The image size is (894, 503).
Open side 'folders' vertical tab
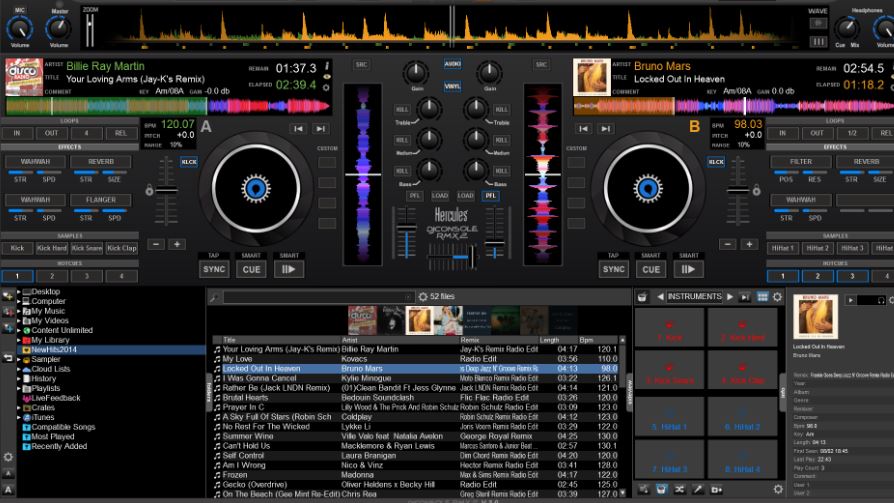(209, 392)
